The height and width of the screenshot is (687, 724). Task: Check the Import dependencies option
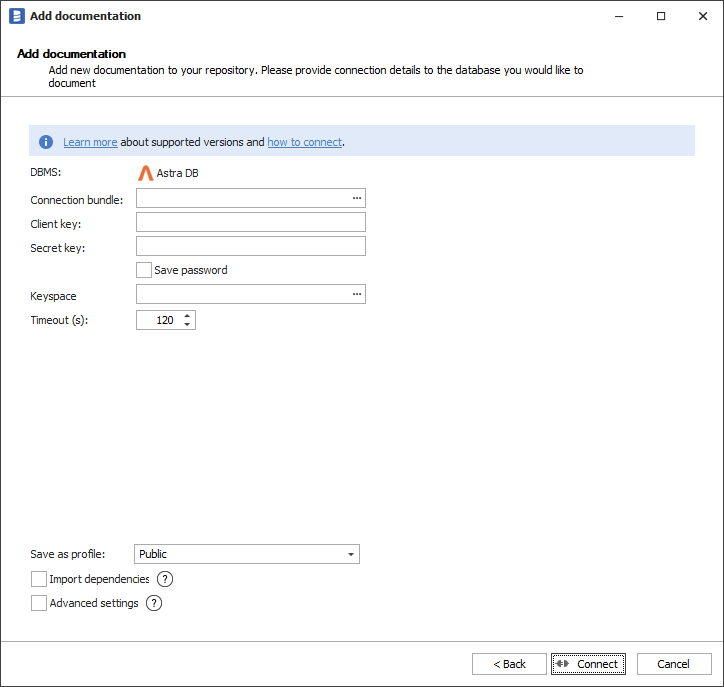click(x=39, y=579)
